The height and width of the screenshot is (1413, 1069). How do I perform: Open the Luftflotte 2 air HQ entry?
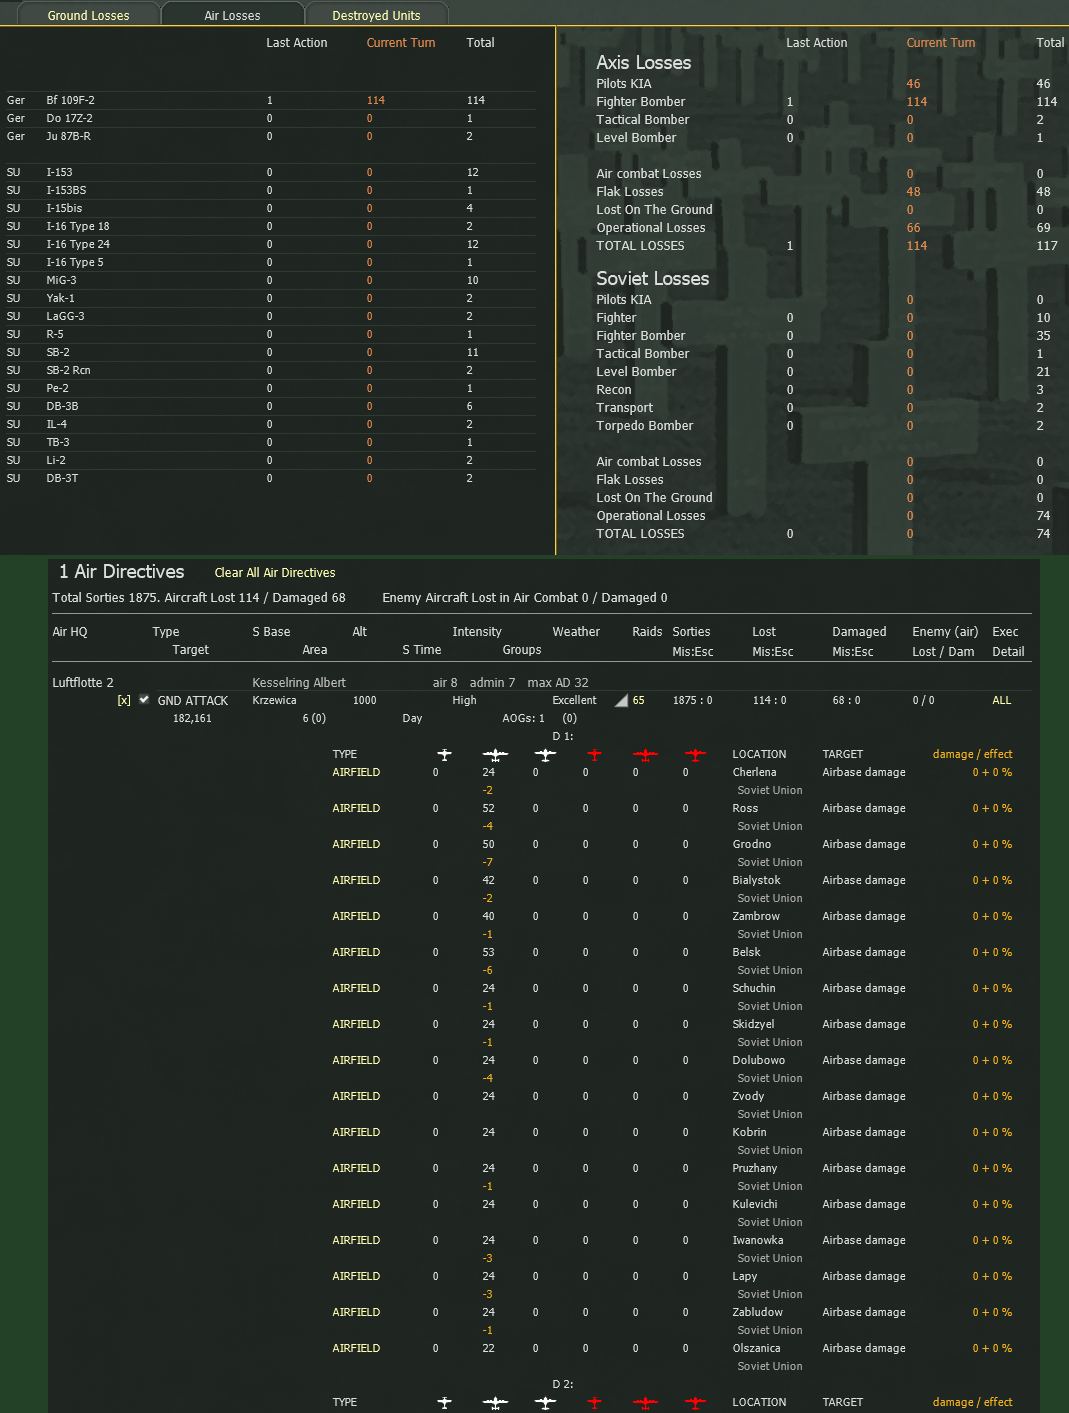tap(83, 682)
